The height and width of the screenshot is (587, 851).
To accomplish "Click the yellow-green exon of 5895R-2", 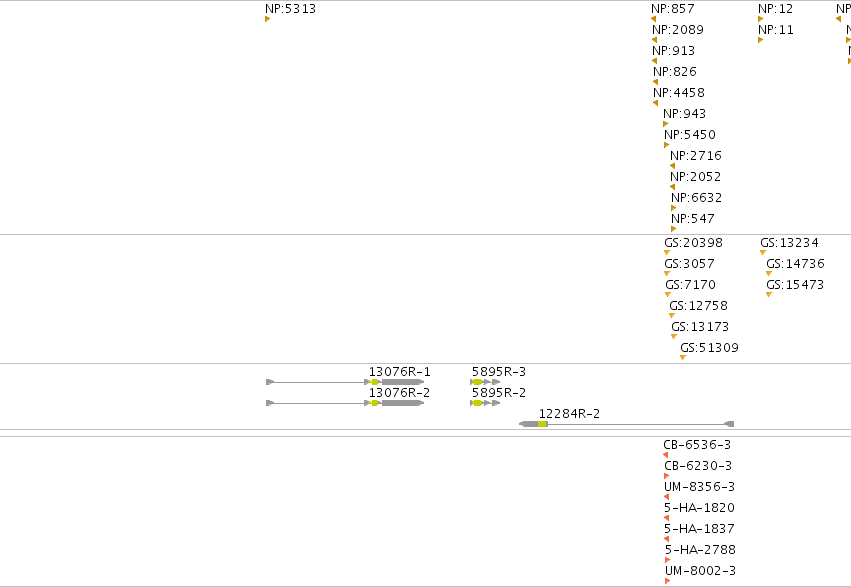I will pyautogui.click(x=478, y=403).
